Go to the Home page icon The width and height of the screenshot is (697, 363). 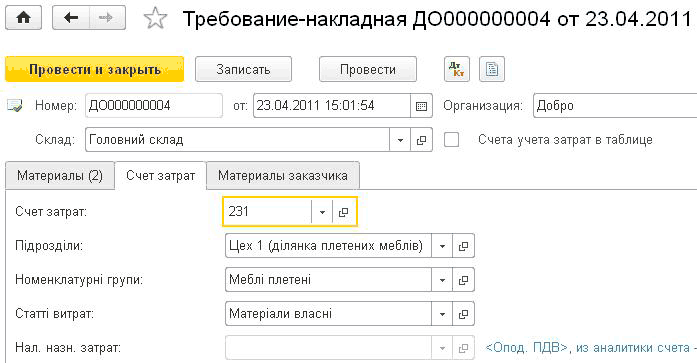23,18
